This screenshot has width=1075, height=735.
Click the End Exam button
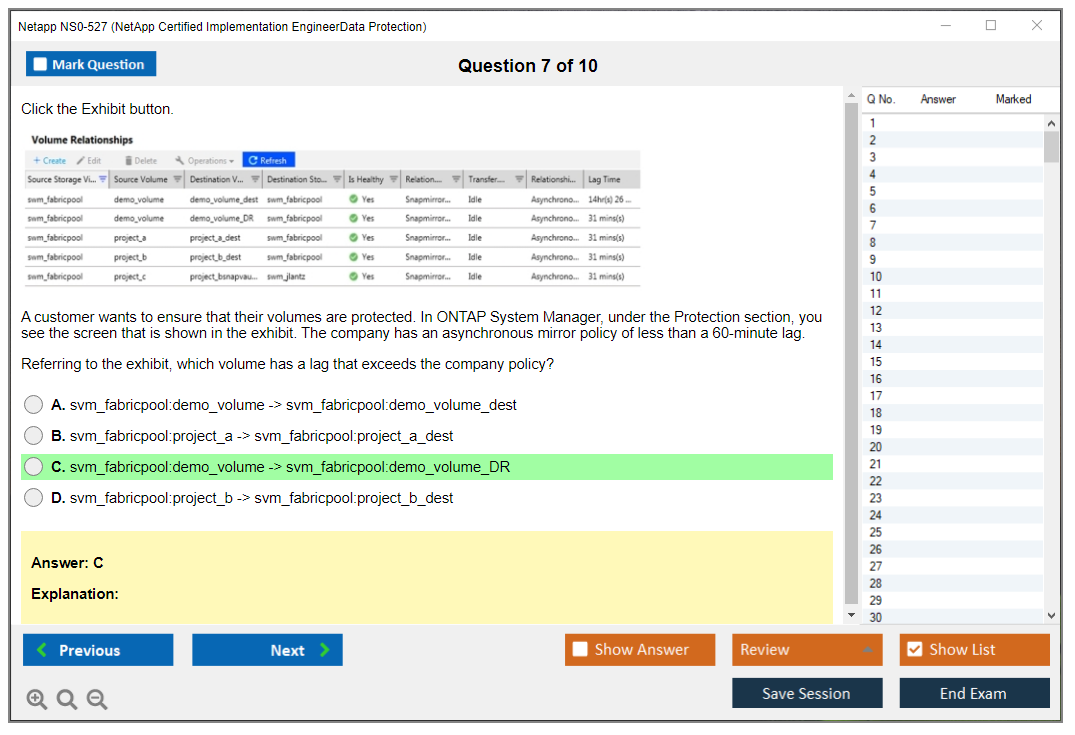pos(974,693)
